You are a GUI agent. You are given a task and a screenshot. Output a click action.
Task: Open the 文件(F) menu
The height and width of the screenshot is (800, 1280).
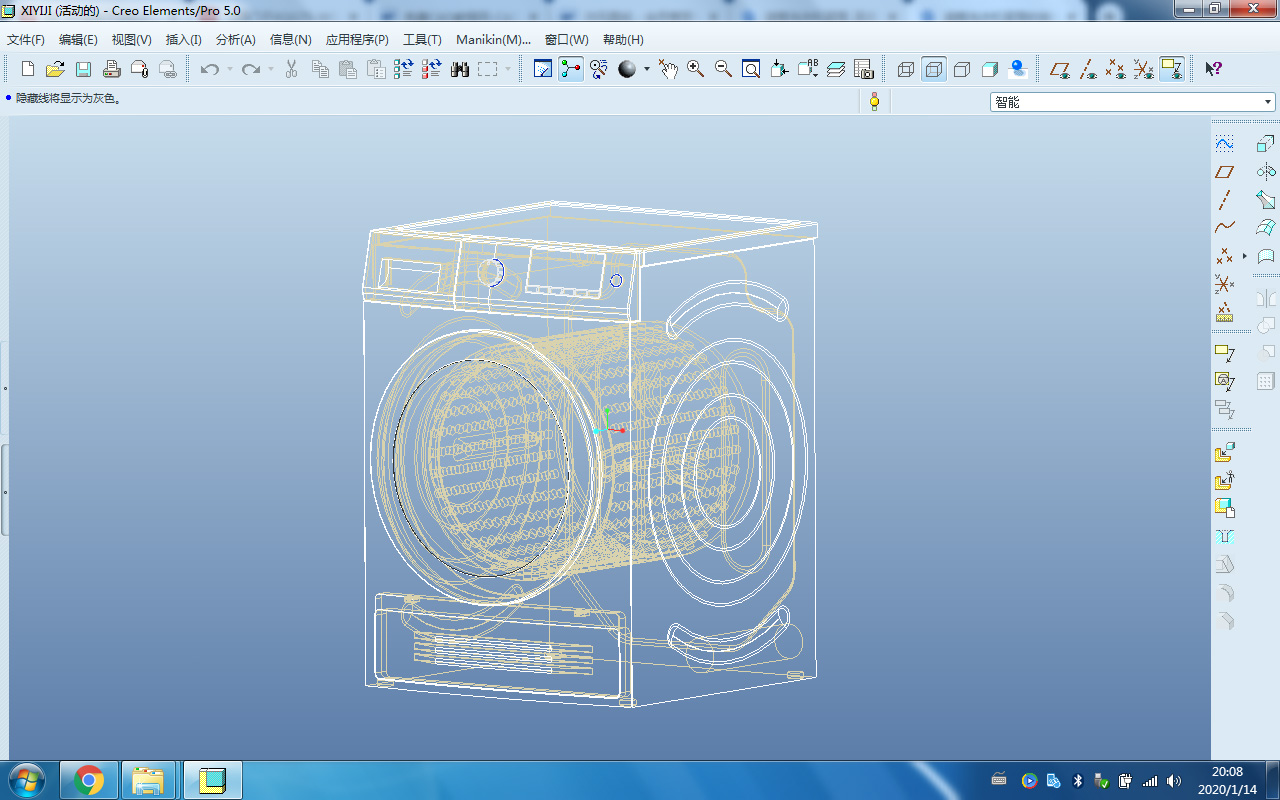pyautogui.click(x=26, y=40)
